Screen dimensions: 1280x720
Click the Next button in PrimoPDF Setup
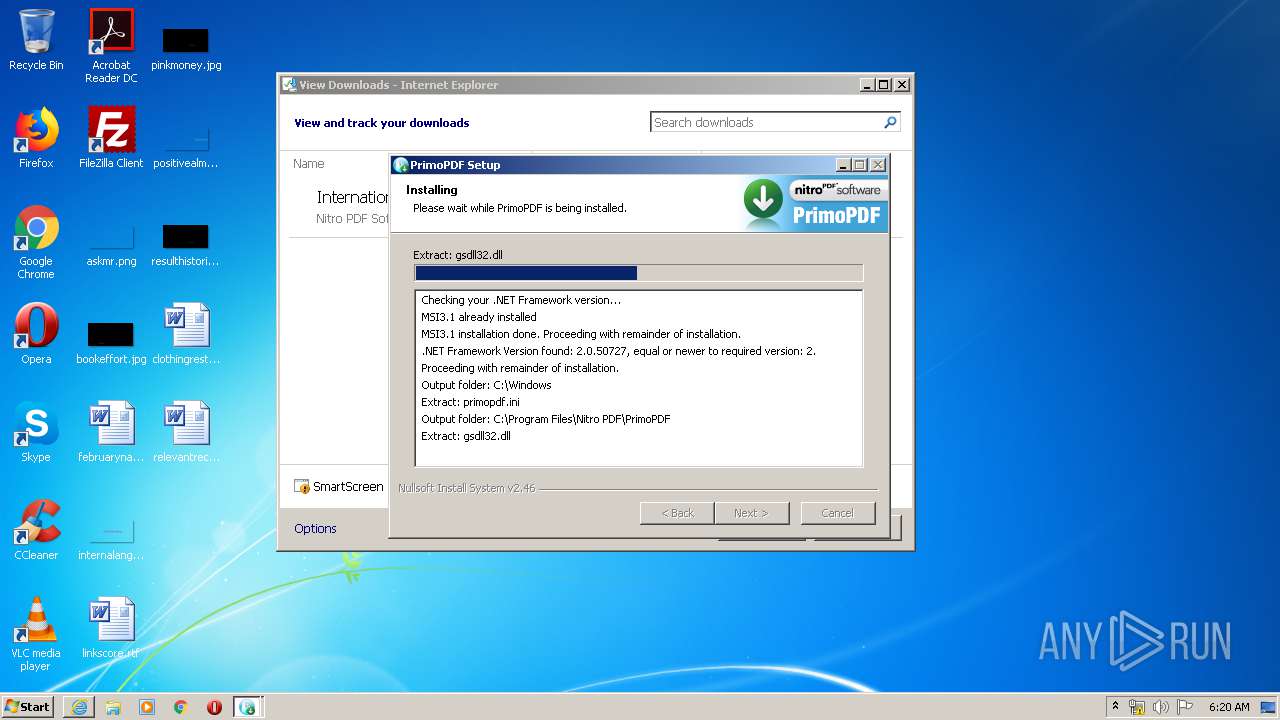click(x=752, y=513)
